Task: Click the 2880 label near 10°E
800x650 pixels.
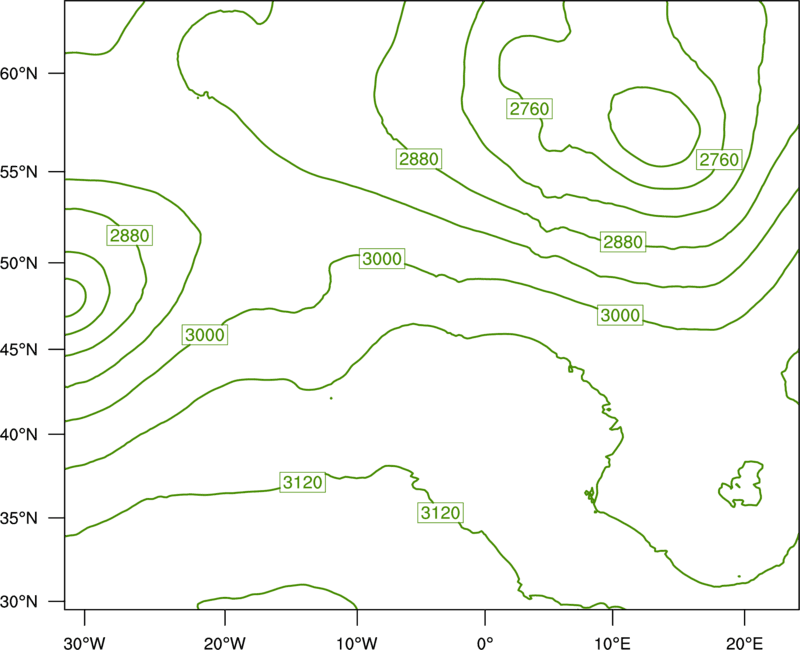Action: pyautogui.click(x=622, y=241)
